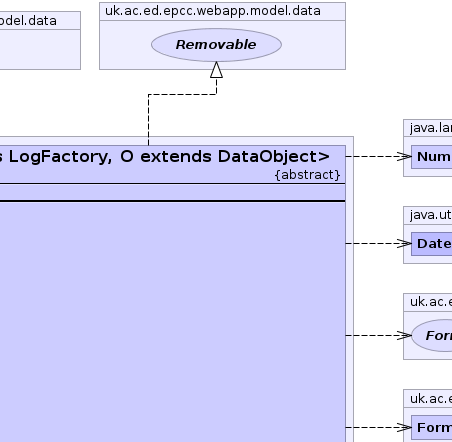Click the {abstract} stereotype label
The width and height of the screenshot is (452, 442).
(x=307, y=175)
